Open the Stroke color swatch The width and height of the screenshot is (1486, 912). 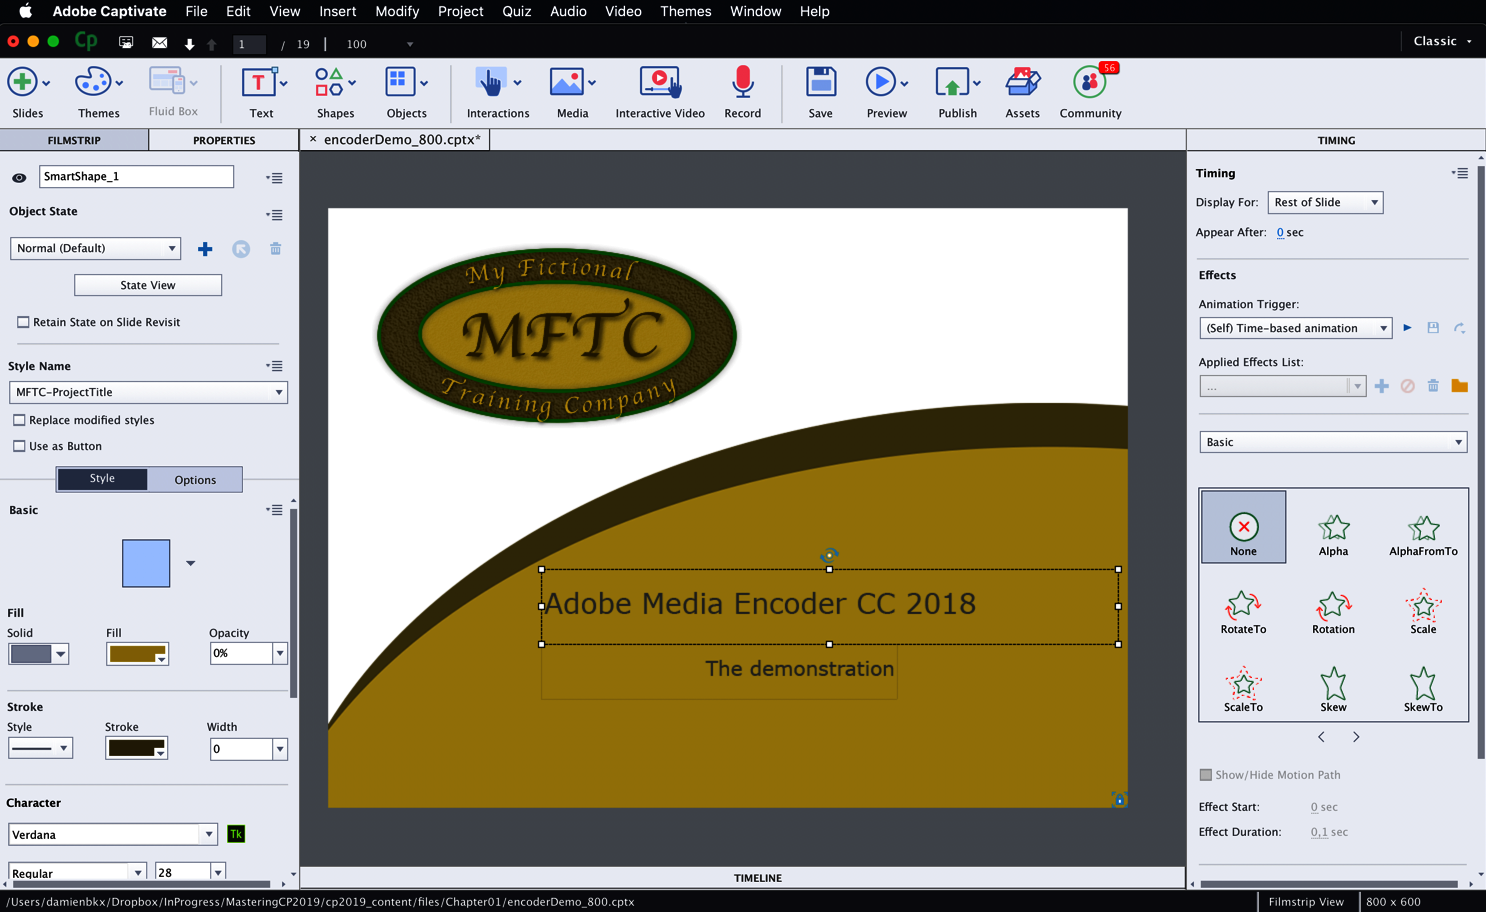[x=136, y=748]
